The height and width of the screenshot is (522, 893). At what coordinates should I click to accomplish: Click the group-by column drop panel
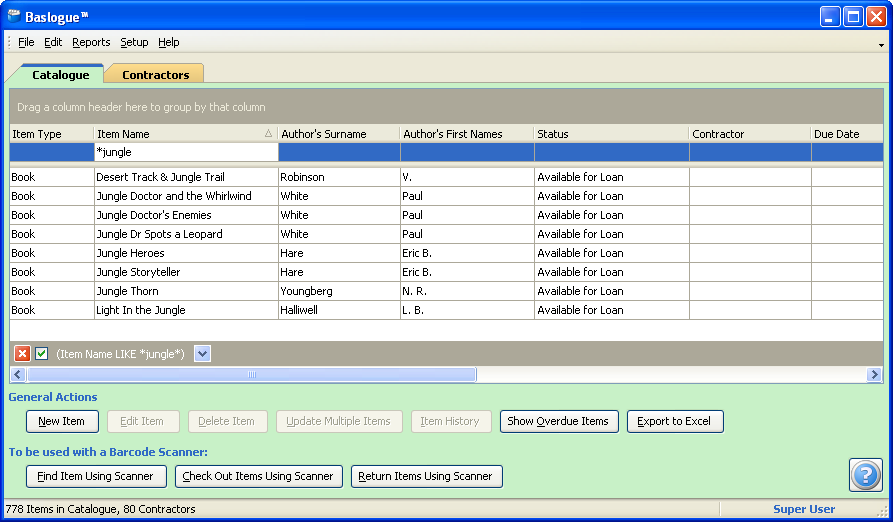pos(446,107)
